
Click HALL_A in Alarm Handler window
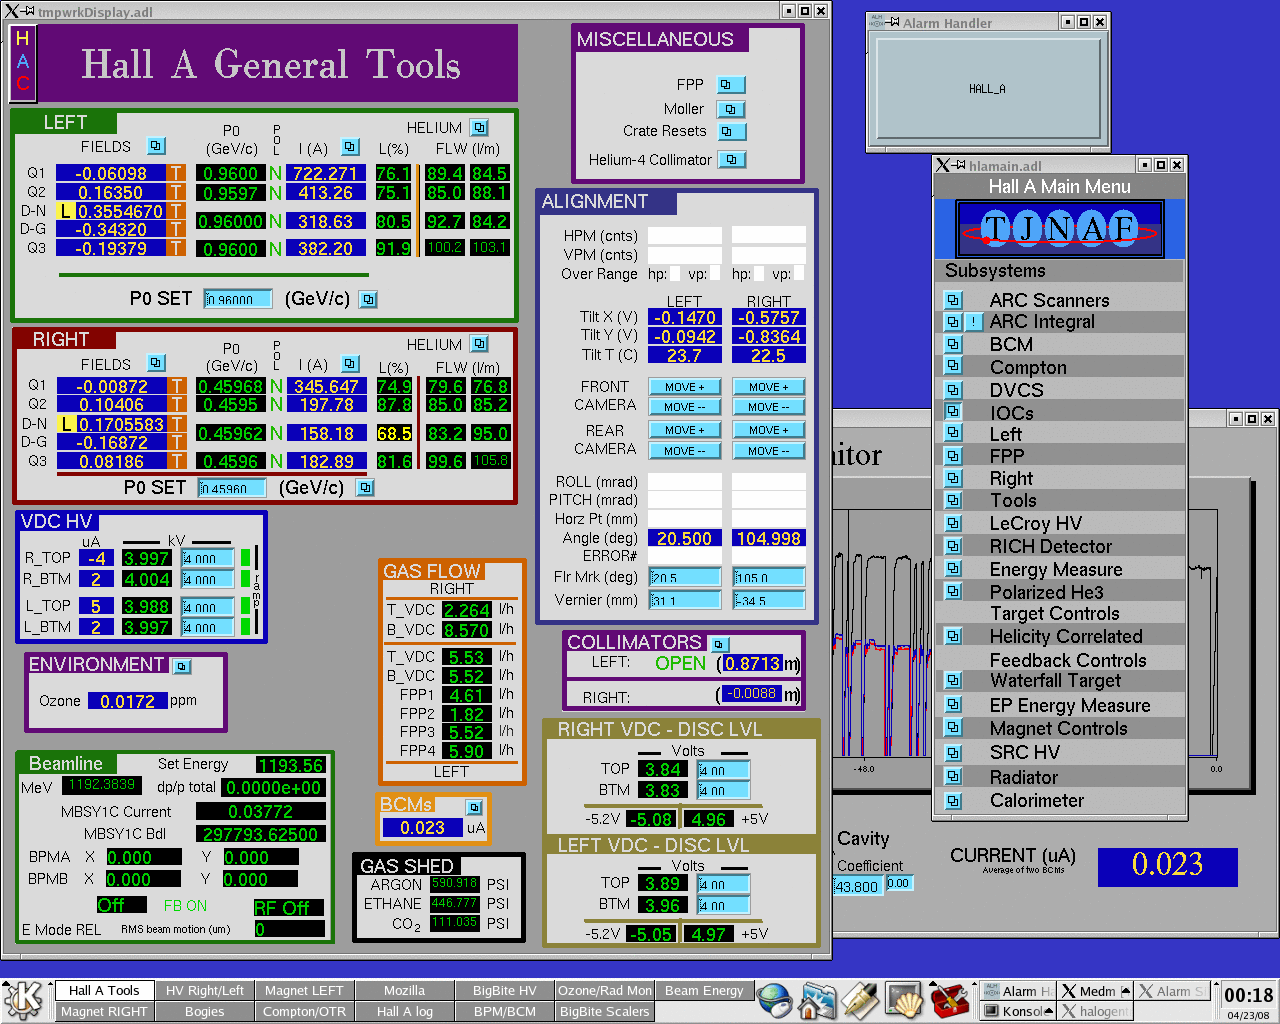pyautogui.click(x=987, y=89)
